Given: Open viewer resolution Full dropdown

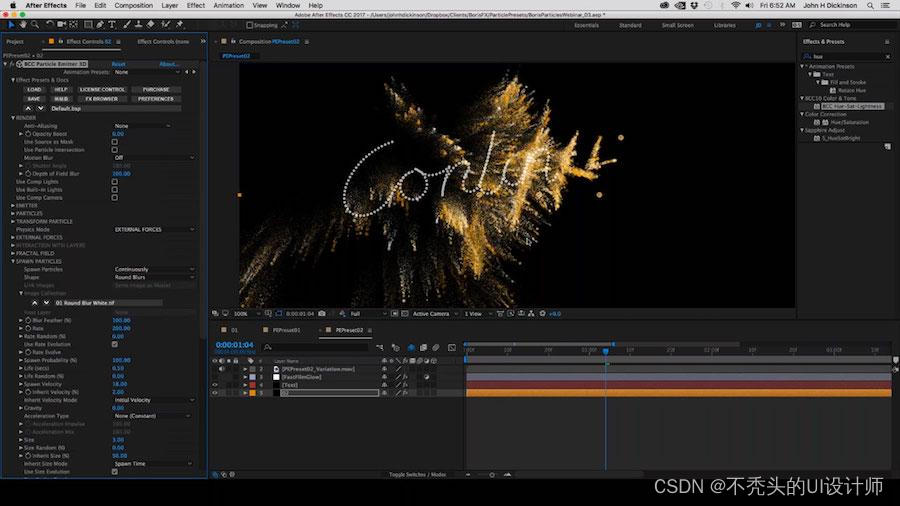Looking at the screenshot, I should [x=367, y=314].
